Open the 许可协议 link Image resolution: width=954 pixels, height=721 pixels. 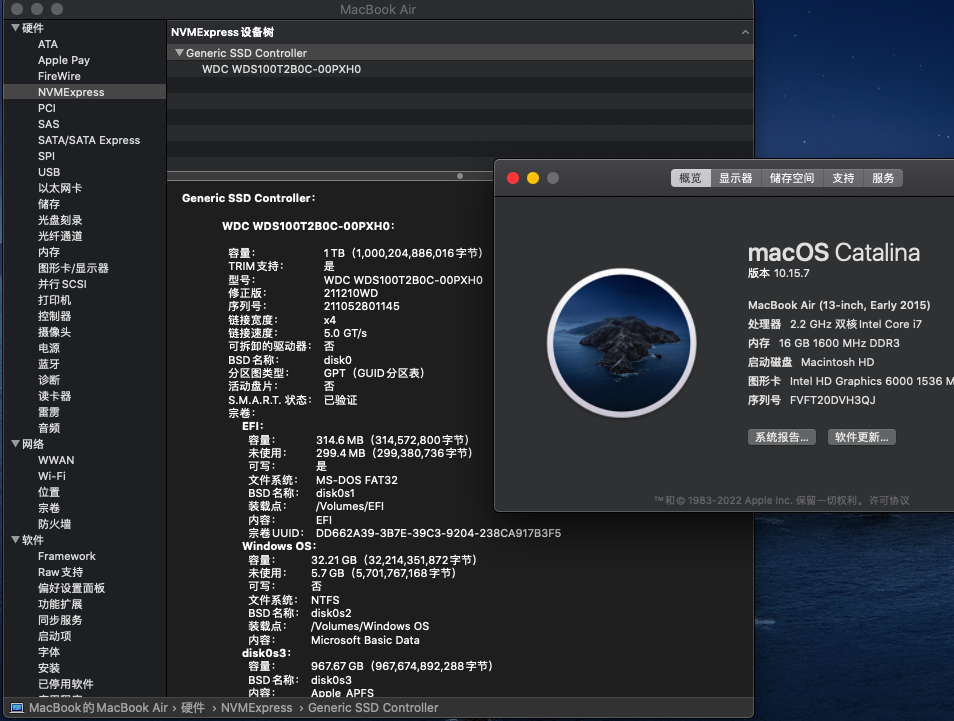tap(889, 500)
